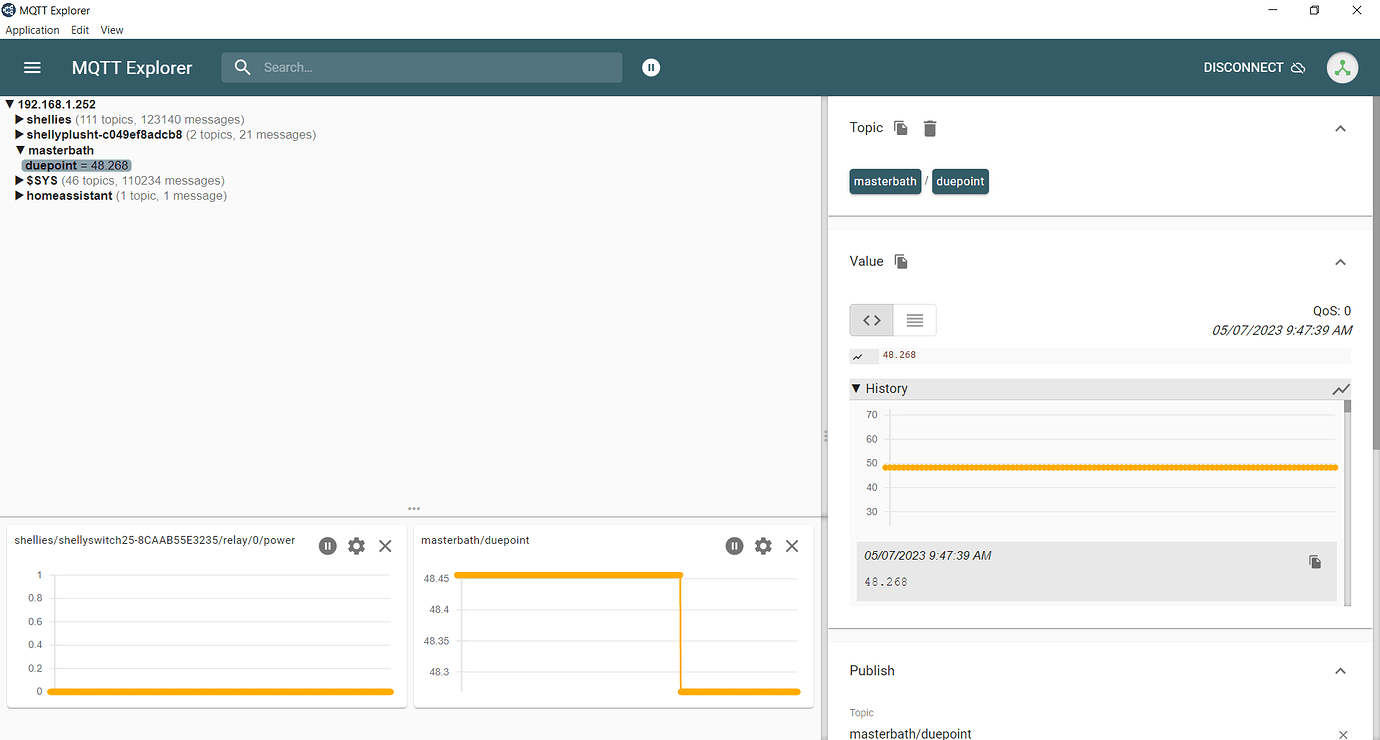1380x740 pixels.
Task: Open the Application menu
Action: [x=33, y=30]
